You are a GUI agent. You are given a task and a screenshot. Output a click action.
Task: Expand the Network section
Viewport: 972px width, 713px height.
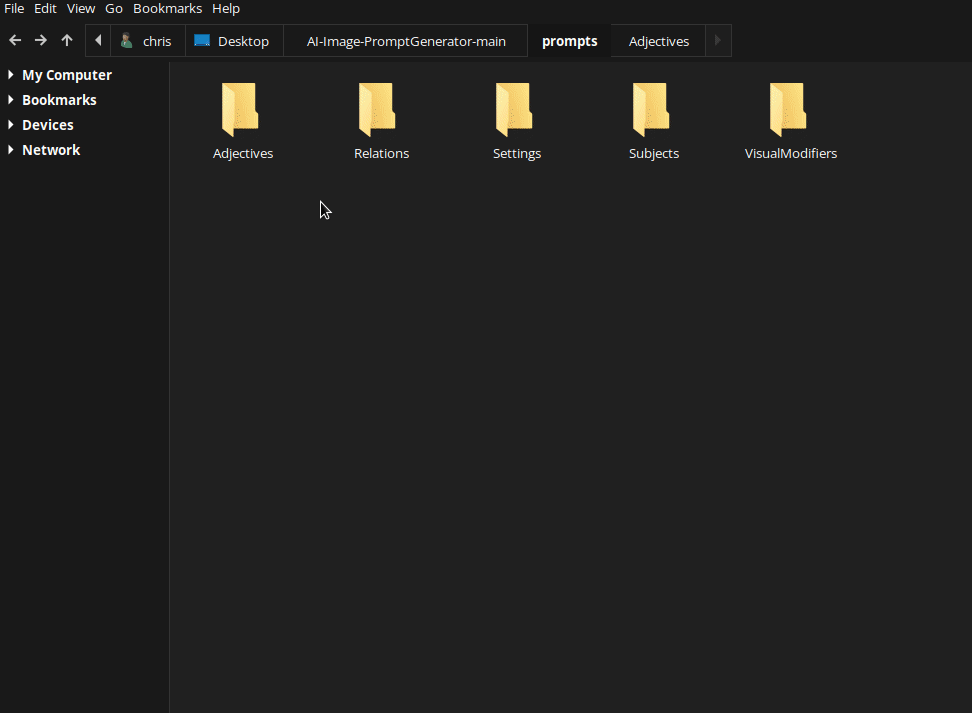coord(11,150)
